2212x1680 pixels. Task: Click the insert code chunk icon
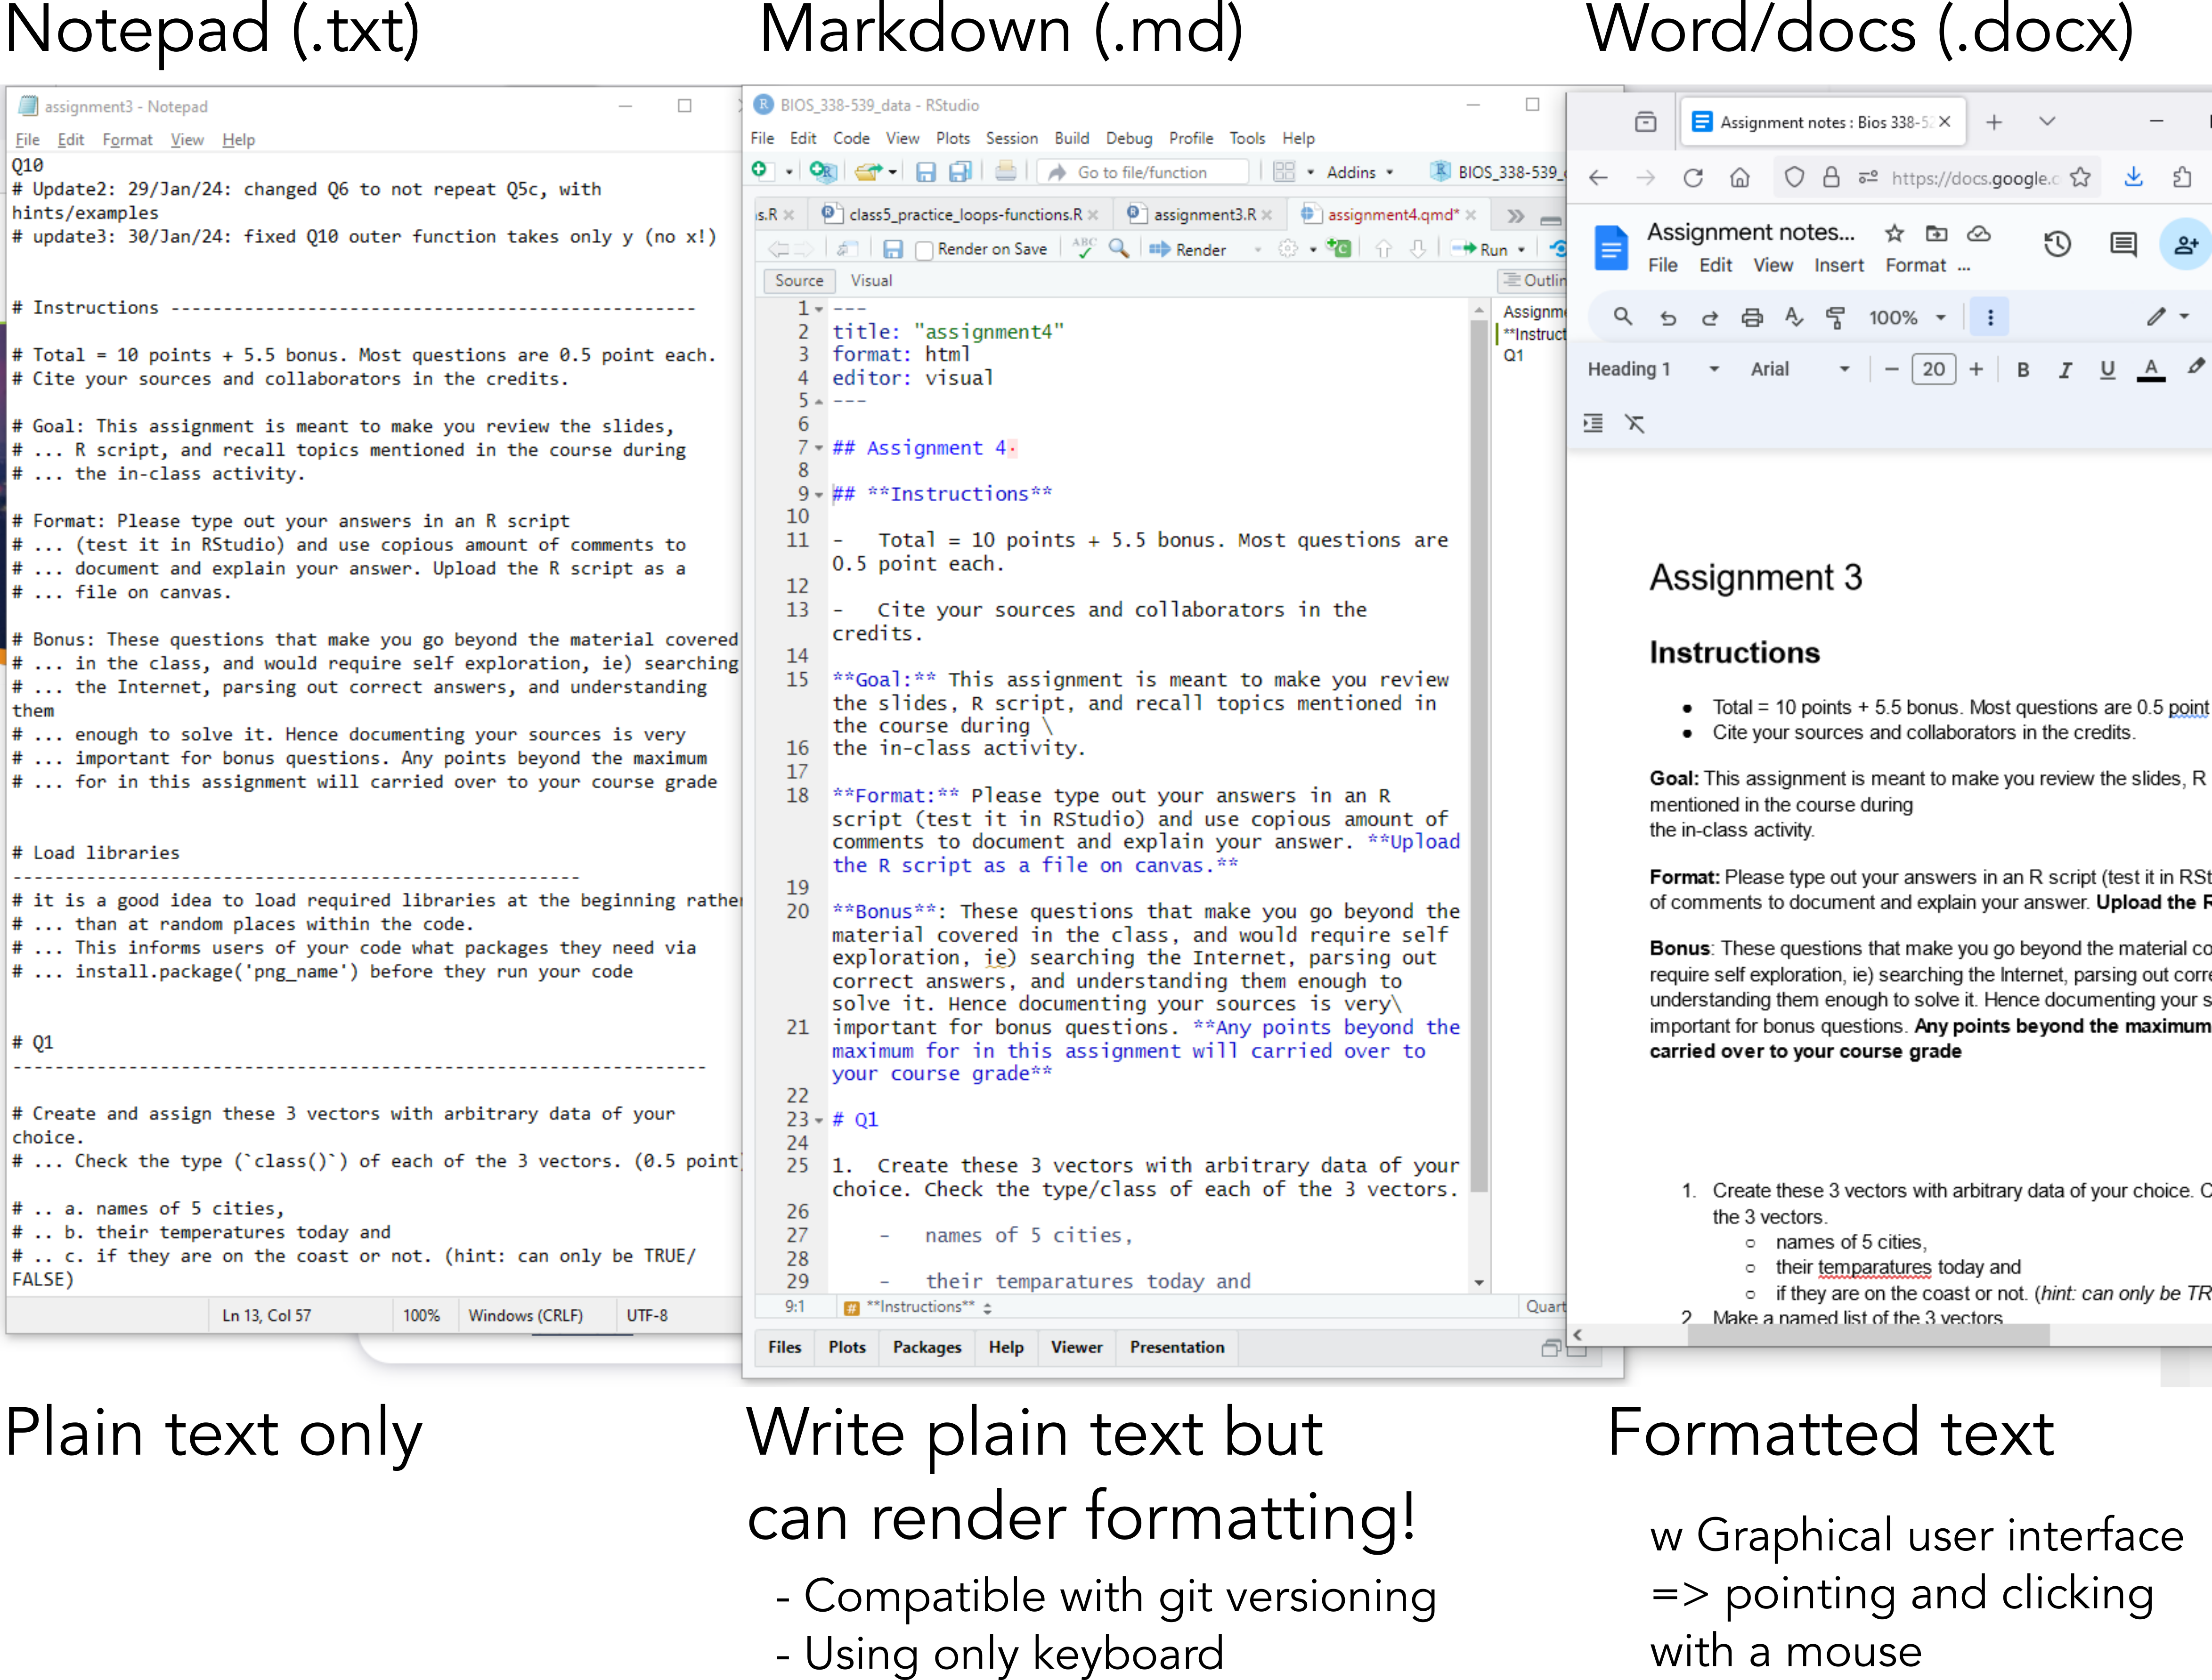point(1338,248)
